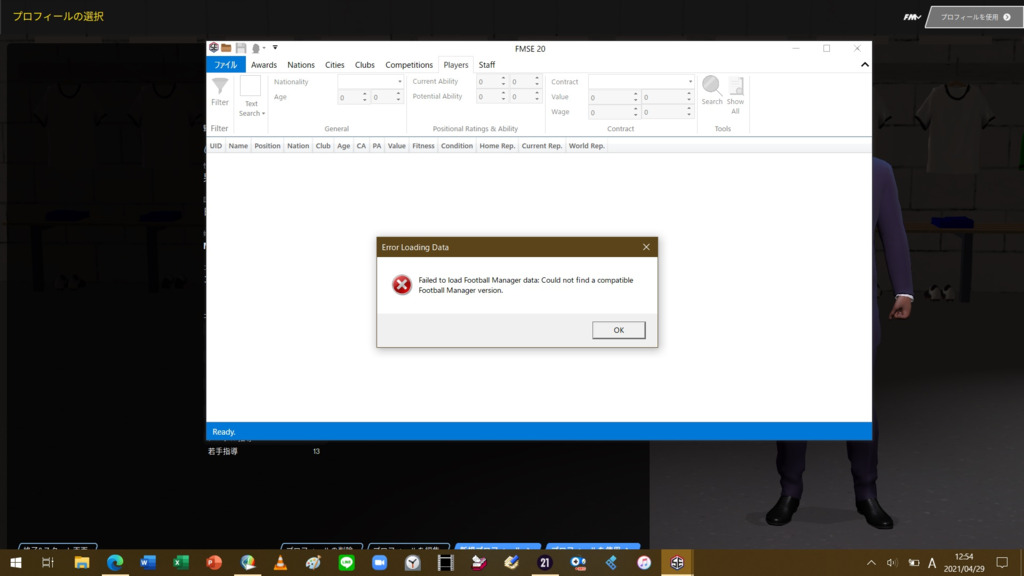Screen dimensions: 1024x576
Task: Switch to the Competitions ribbon tab
Action: (409, 65)
